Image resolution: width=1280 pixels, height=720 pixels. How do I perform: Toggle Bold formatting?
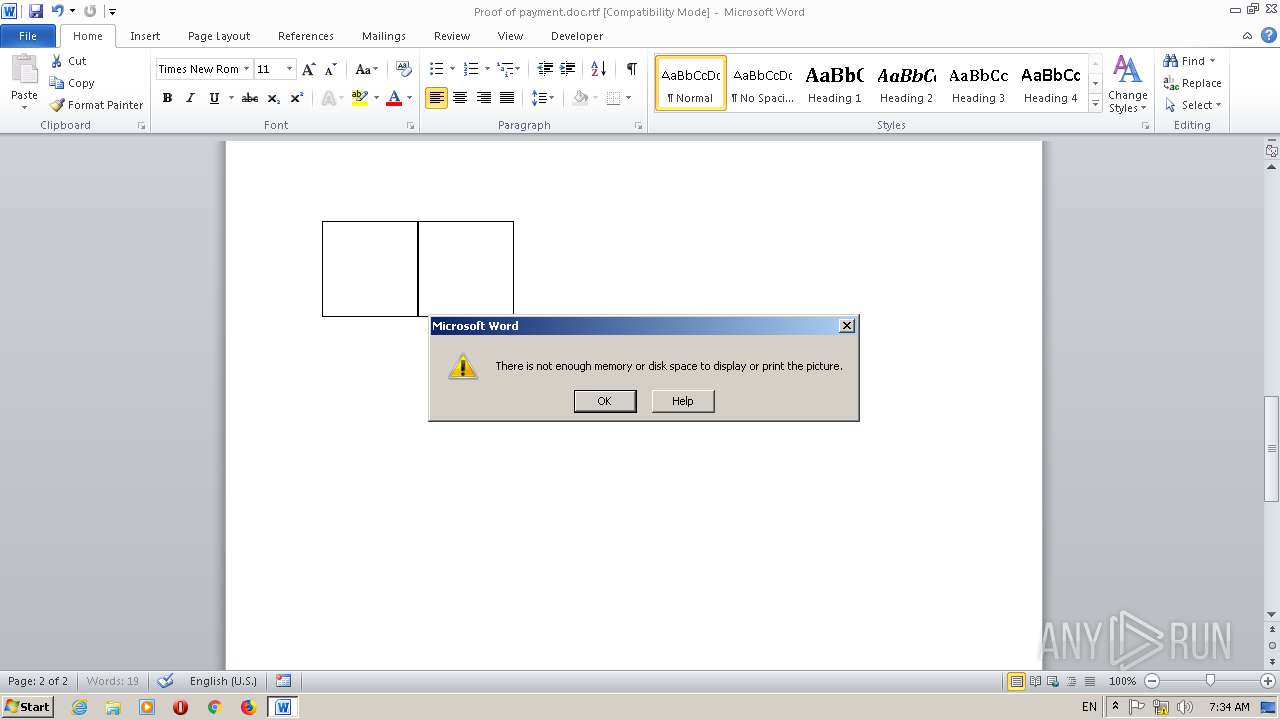tap(167, 98)
